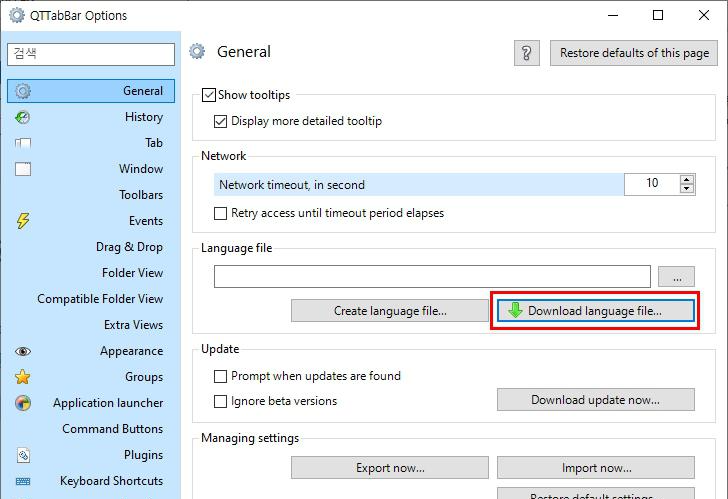Screen dimensions: 728x499
Task: Click the History clock icon in sidebar
Action: tap(23, 117)
